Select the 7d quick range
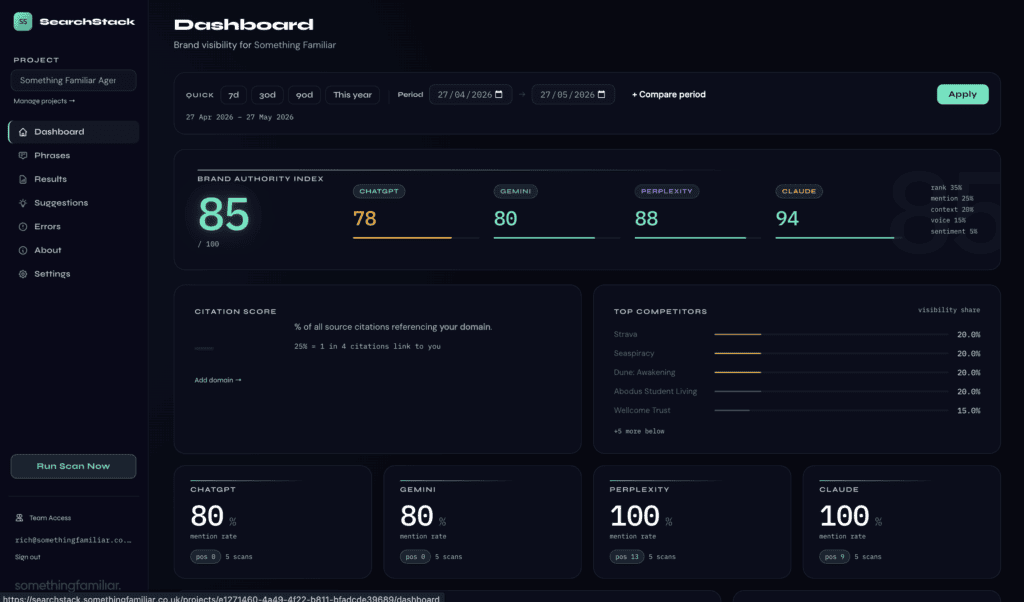 click(233, 95)
